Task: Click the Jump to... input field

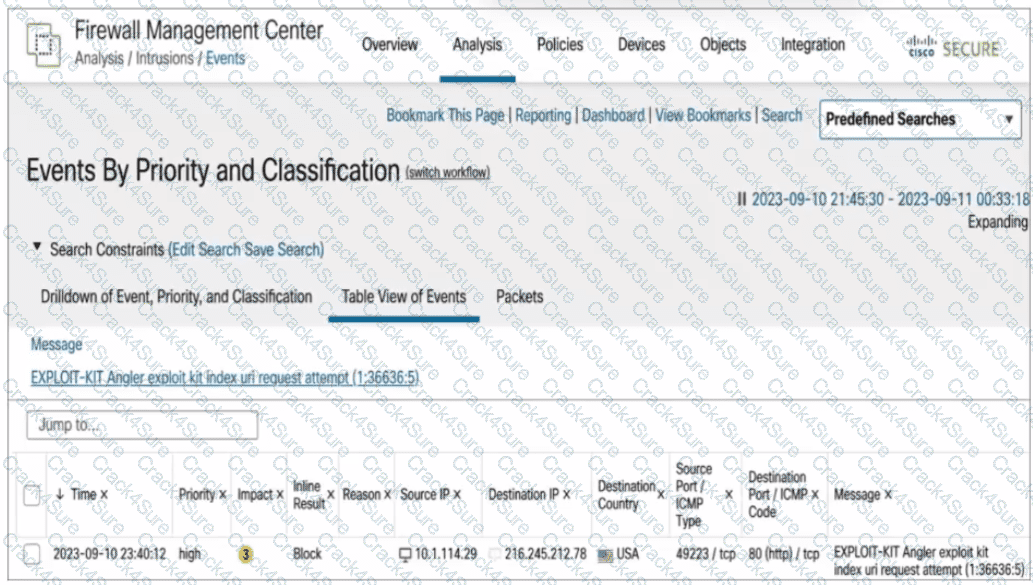Action: click(x=142, y=425)
